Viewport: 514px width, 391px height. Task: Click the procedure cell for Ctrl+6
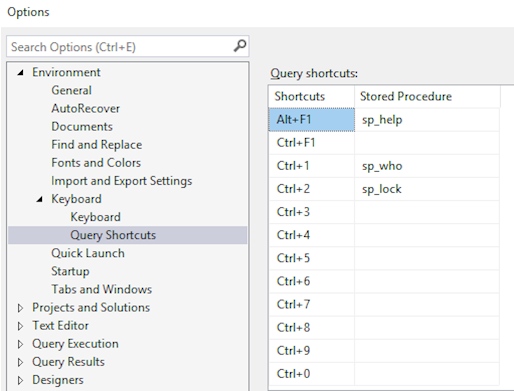point(427,281)
